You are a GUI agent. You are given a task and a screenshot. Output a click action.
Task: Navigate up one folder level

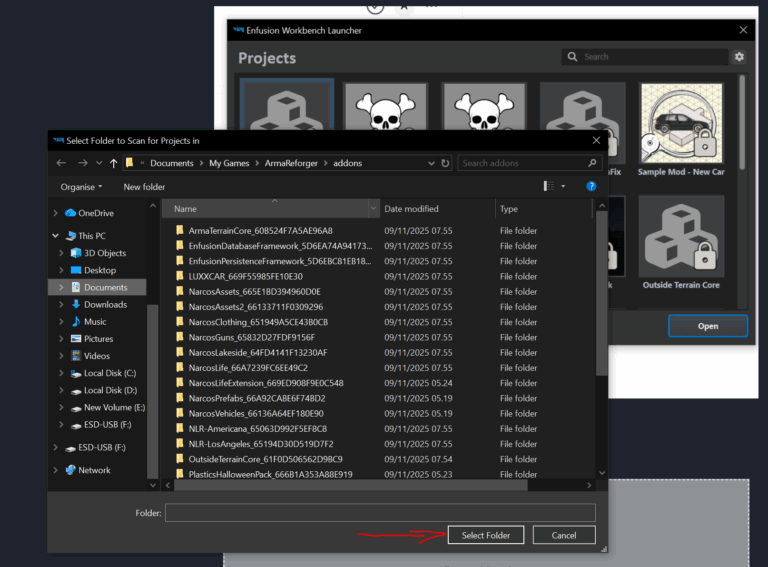click(113, 163)
